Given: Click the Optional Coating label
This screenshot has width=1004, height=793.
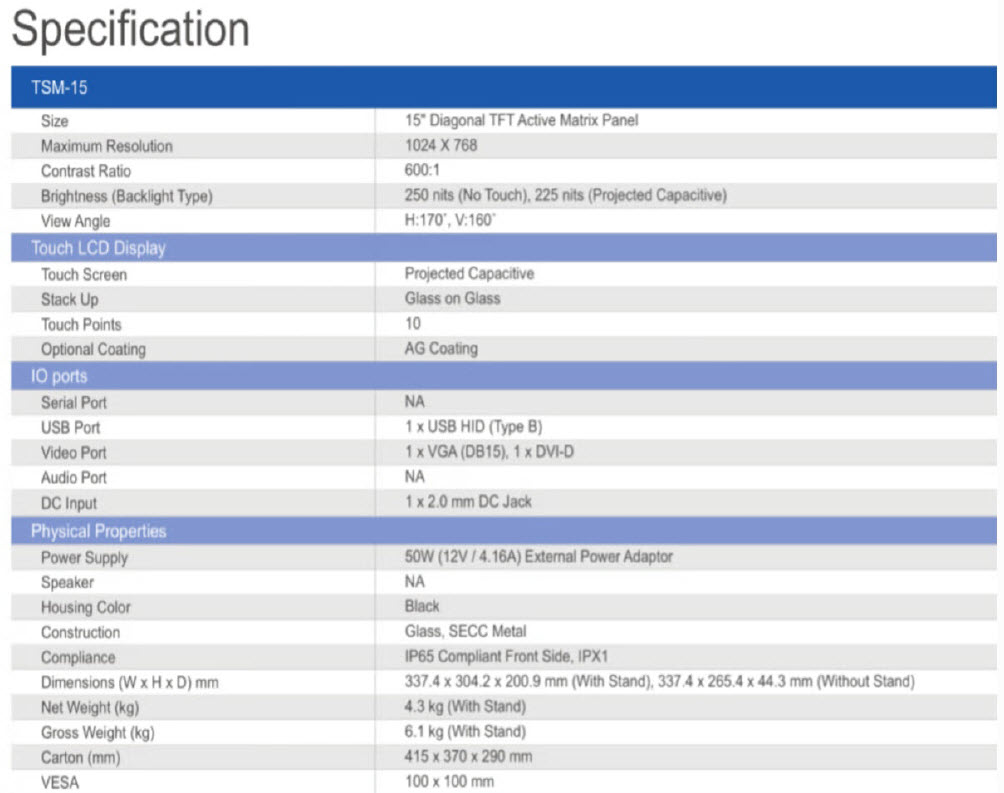Looking at the screenshot, I should (93, 350).
